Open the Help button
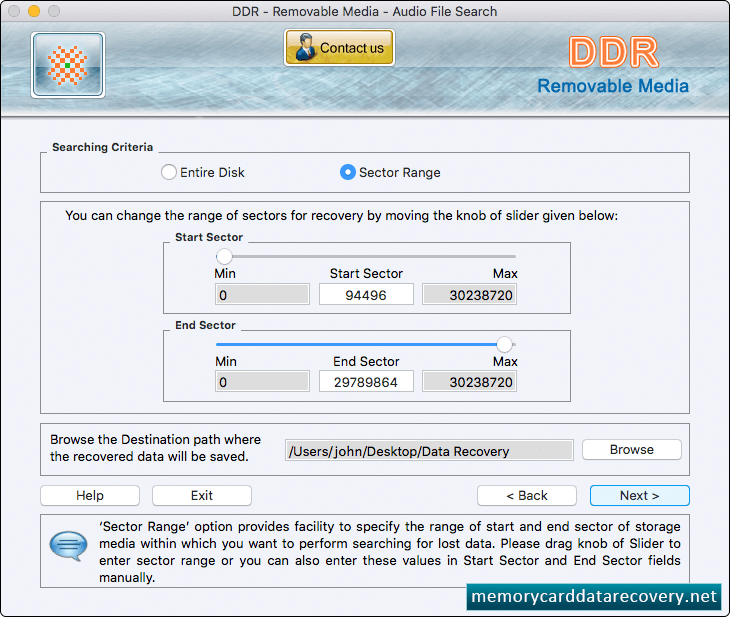The width and height of the screenshot is (730, 617). (x=90, y=495)
